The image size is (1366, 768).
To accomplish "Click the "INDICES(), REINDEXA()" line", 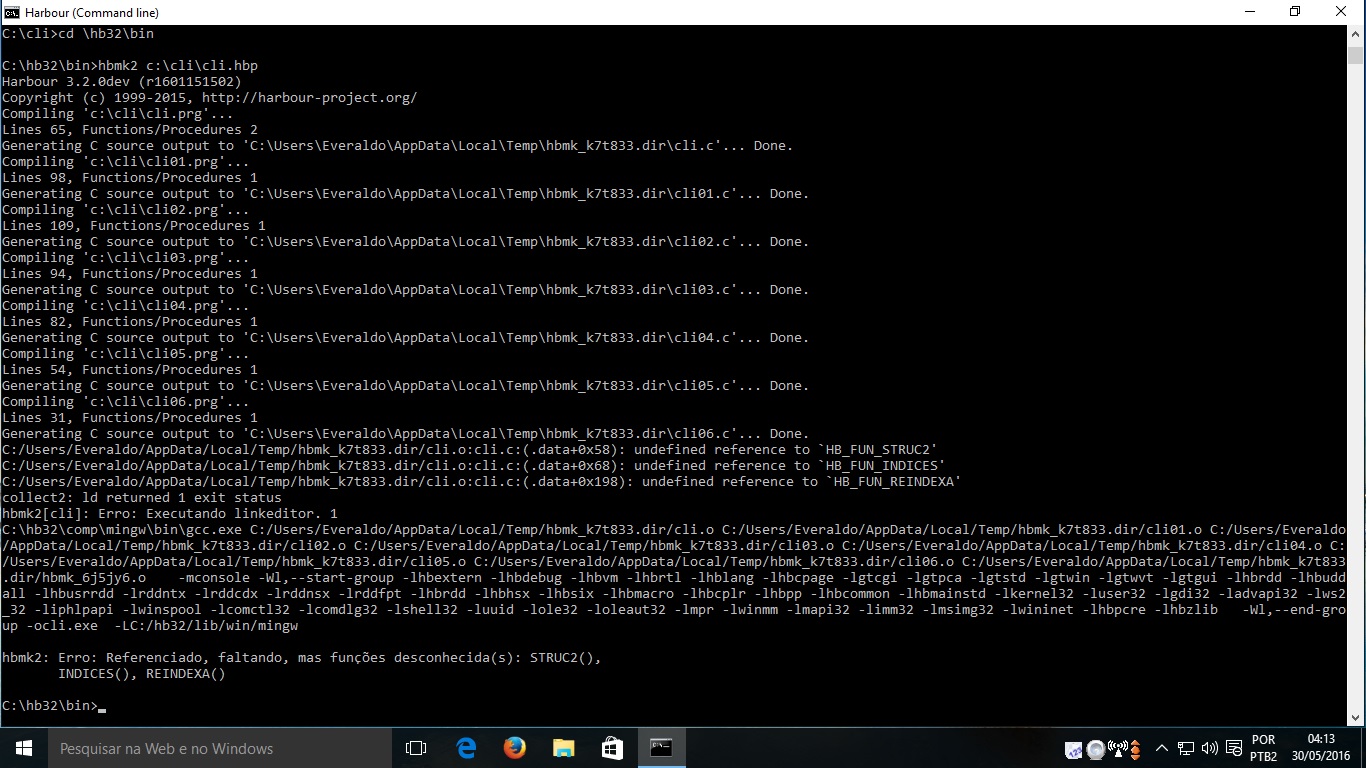I will tap(142, 674).
